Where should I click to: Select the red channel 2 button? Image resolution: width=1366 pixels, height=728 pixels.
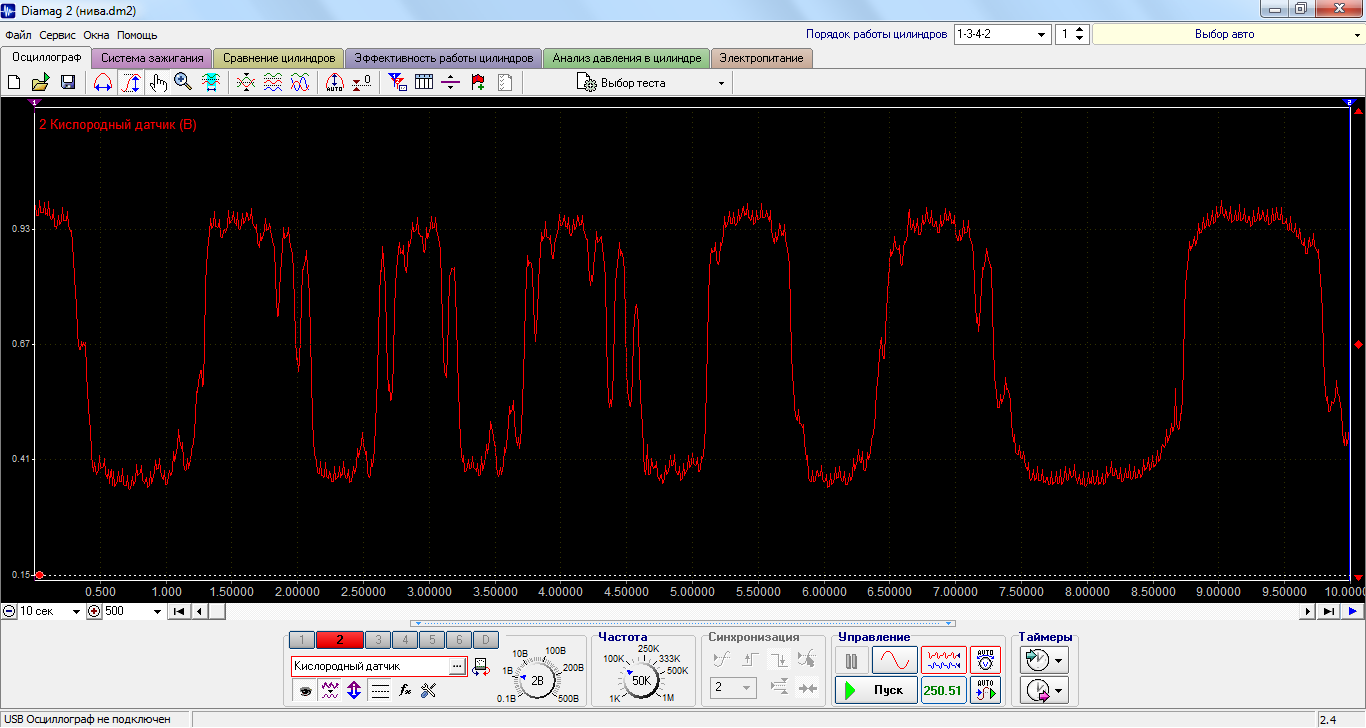(340, 640)
